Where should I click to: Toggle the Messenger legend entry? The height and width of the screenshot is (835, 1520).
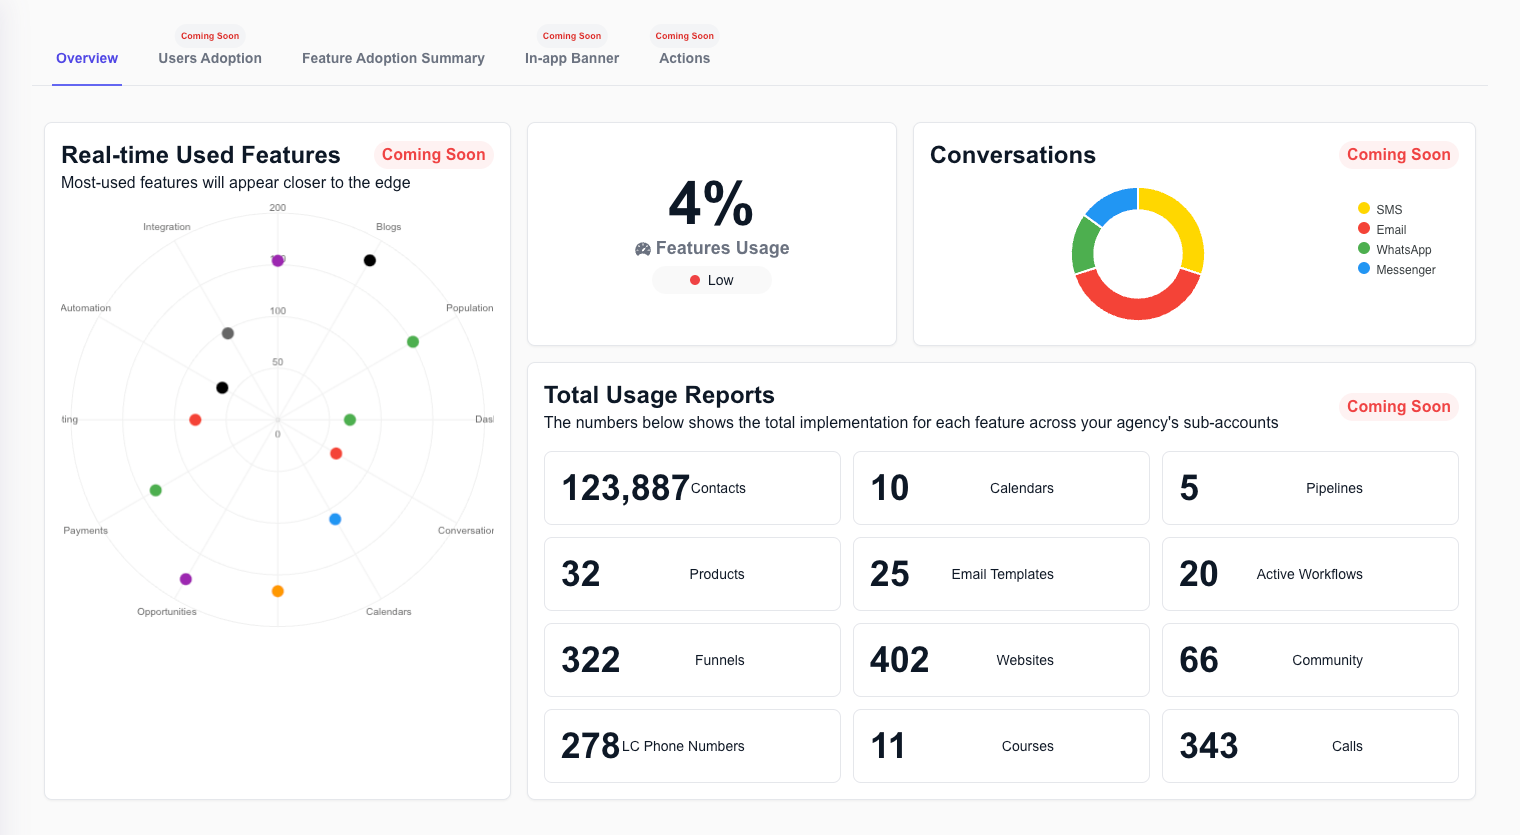1396,269
